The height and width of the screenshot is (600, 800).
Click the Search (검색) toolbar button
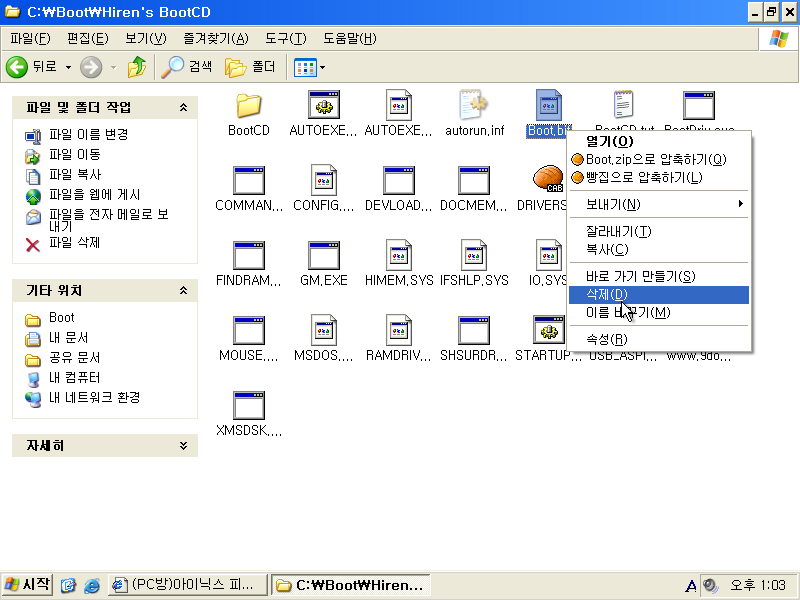(188, 67)
